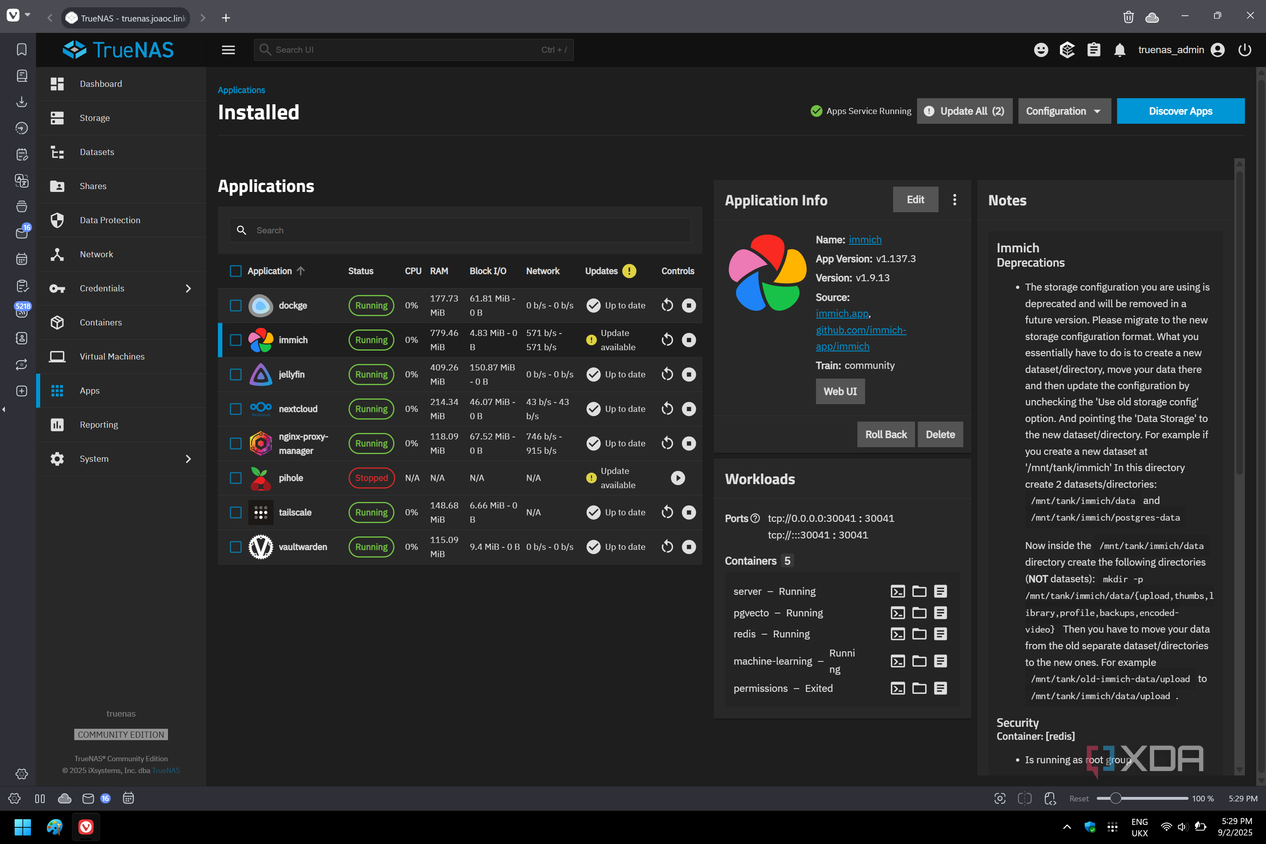Image resolution: width=1266 pixels, height=844 pixels.
Task: Restart the nextcloud app
Action: 667,409
